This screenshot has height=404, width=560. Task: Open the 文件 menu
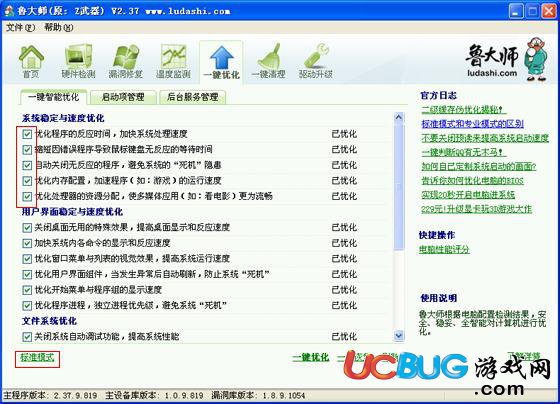(x=20, y=28)
